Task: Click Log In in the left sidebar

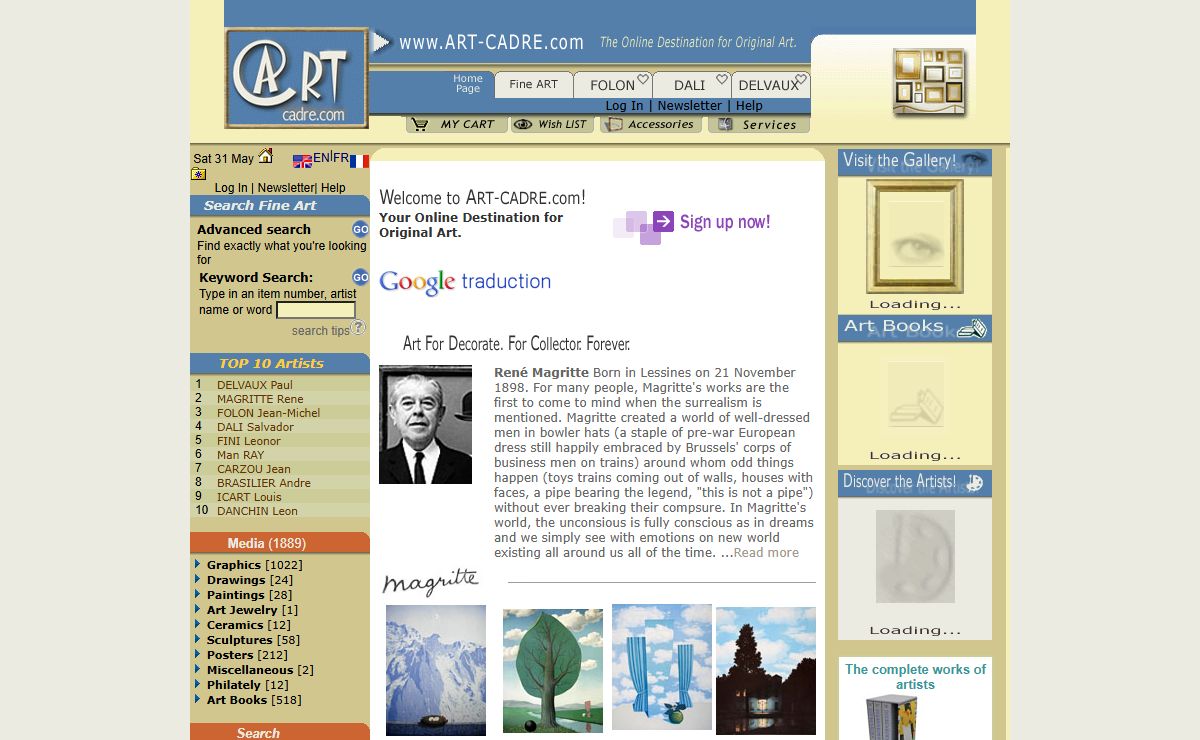Action: [x=231, y=188]
